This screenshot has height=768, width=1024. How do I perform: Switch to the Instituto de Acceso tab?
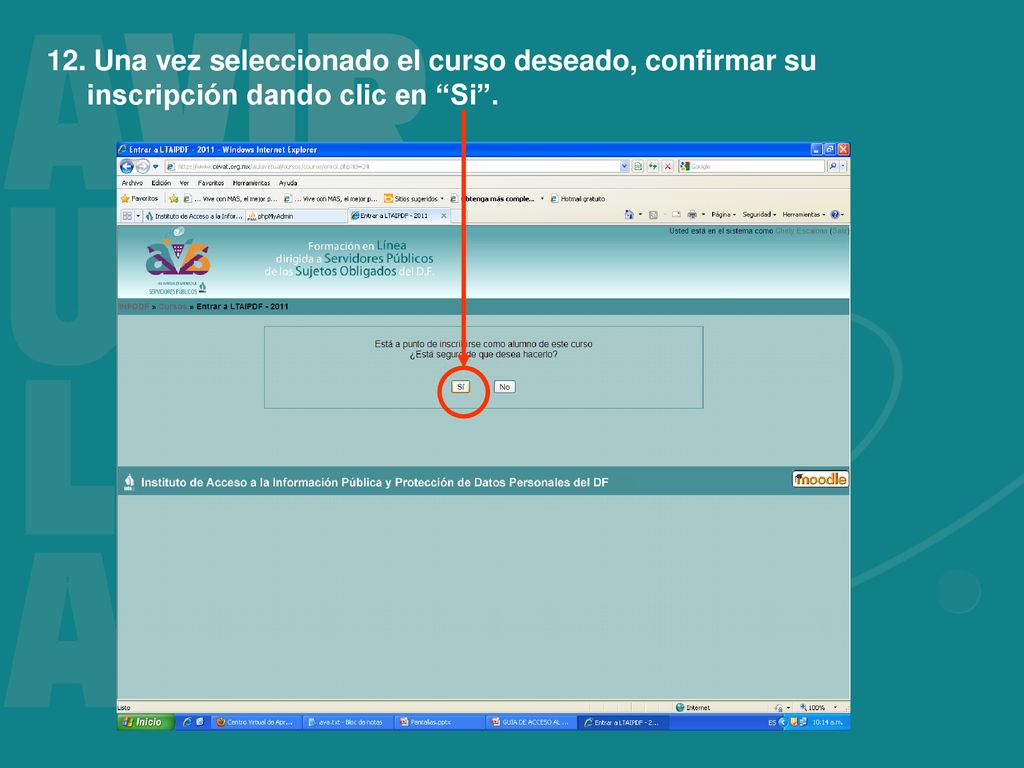point(194,216)
